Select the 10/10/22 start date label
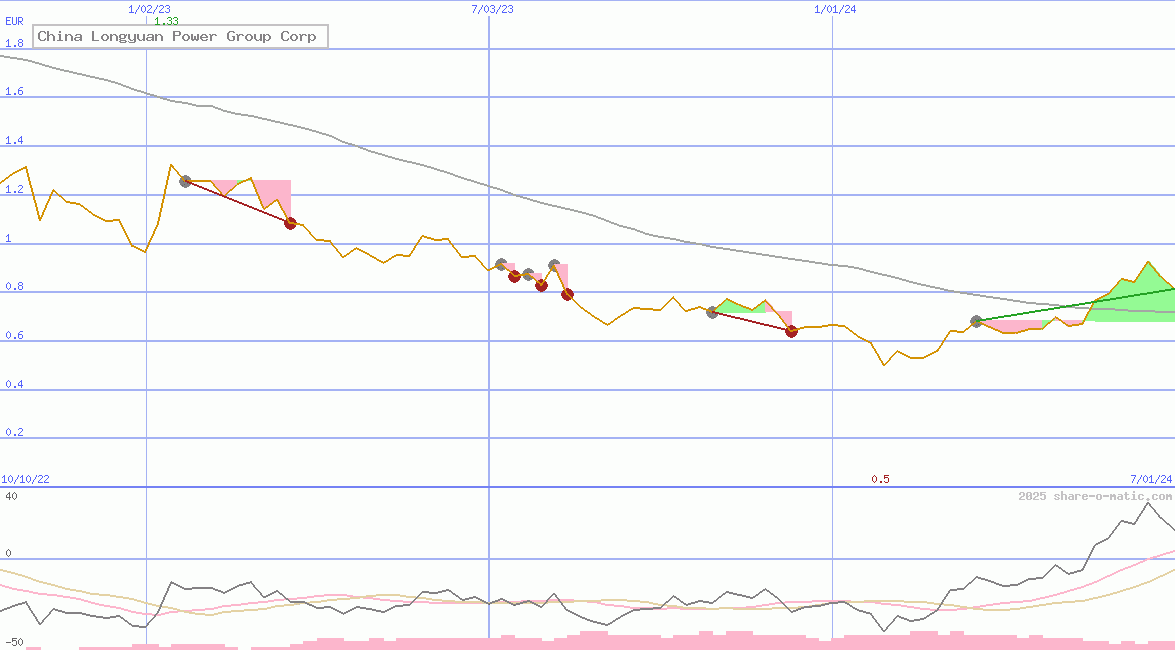Viewport: 1175px width, 650px height. (25, 480)
